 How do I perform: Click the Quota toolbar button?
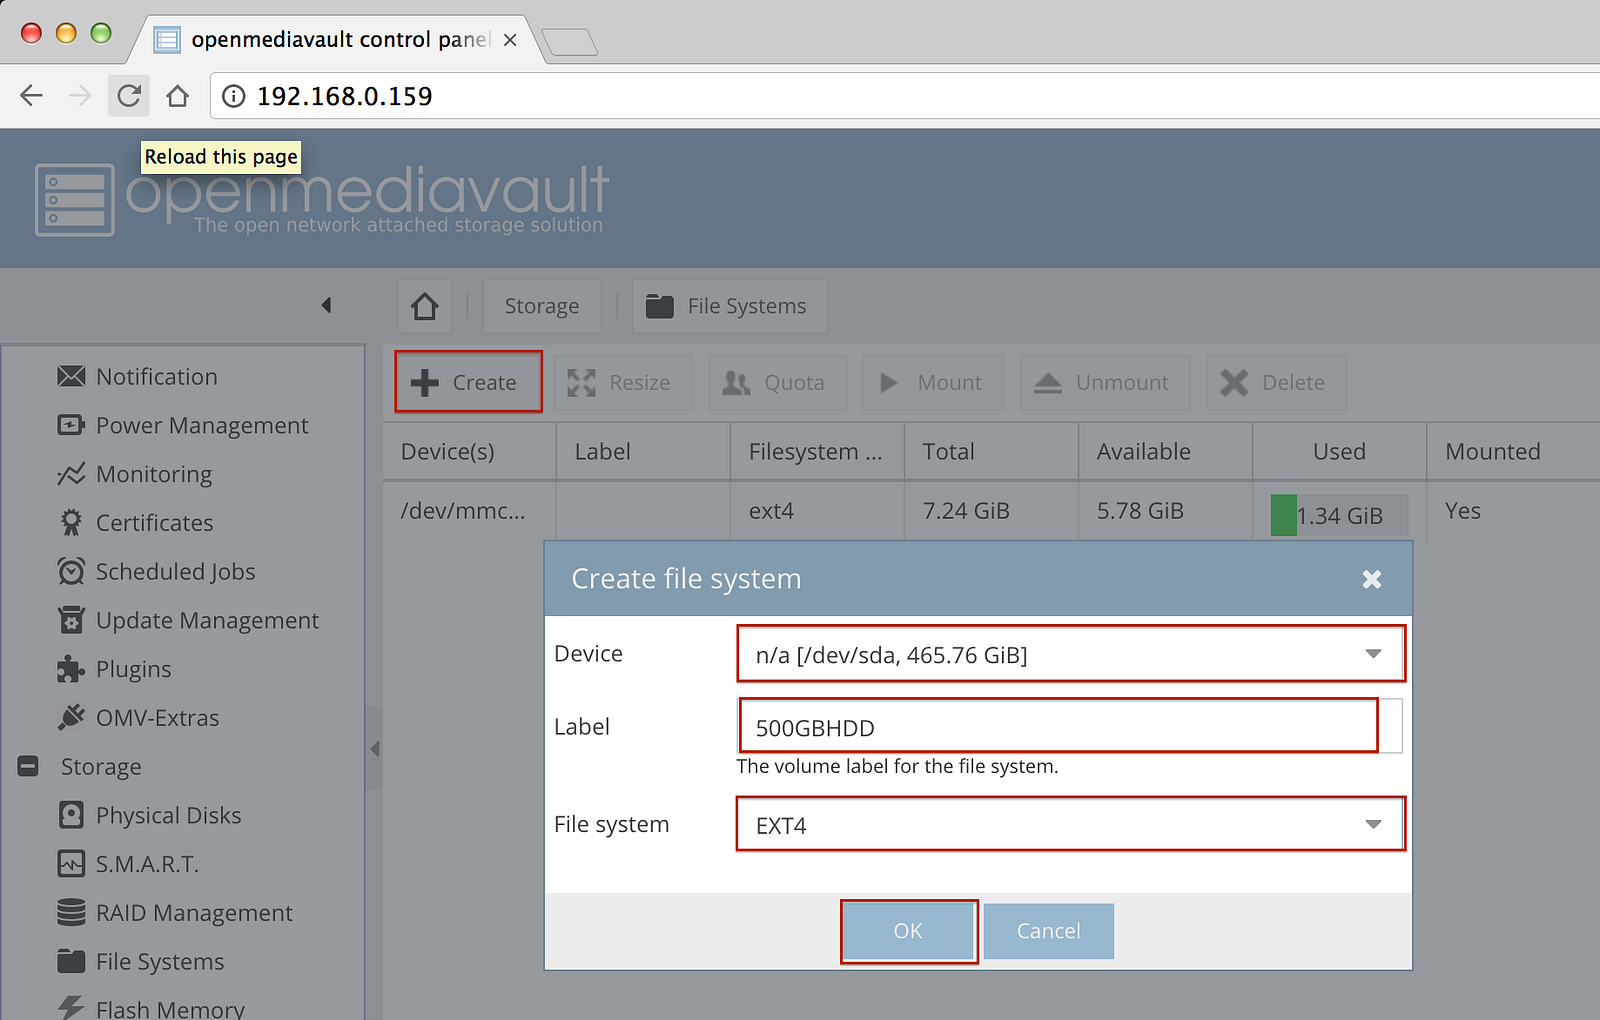coord(777,383)
